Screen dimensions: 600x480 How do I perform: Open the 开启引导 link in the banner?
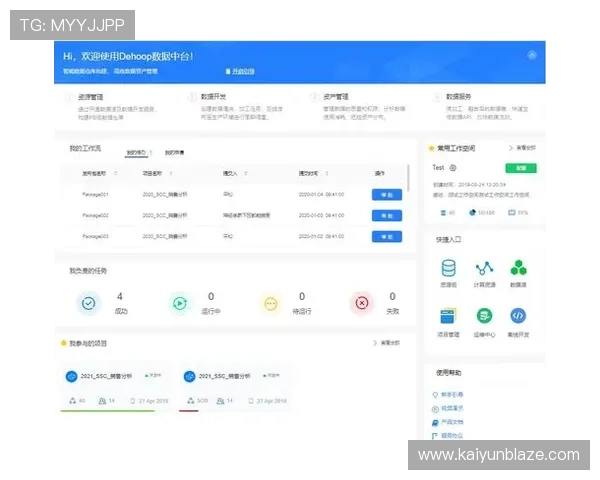point(240,71)
